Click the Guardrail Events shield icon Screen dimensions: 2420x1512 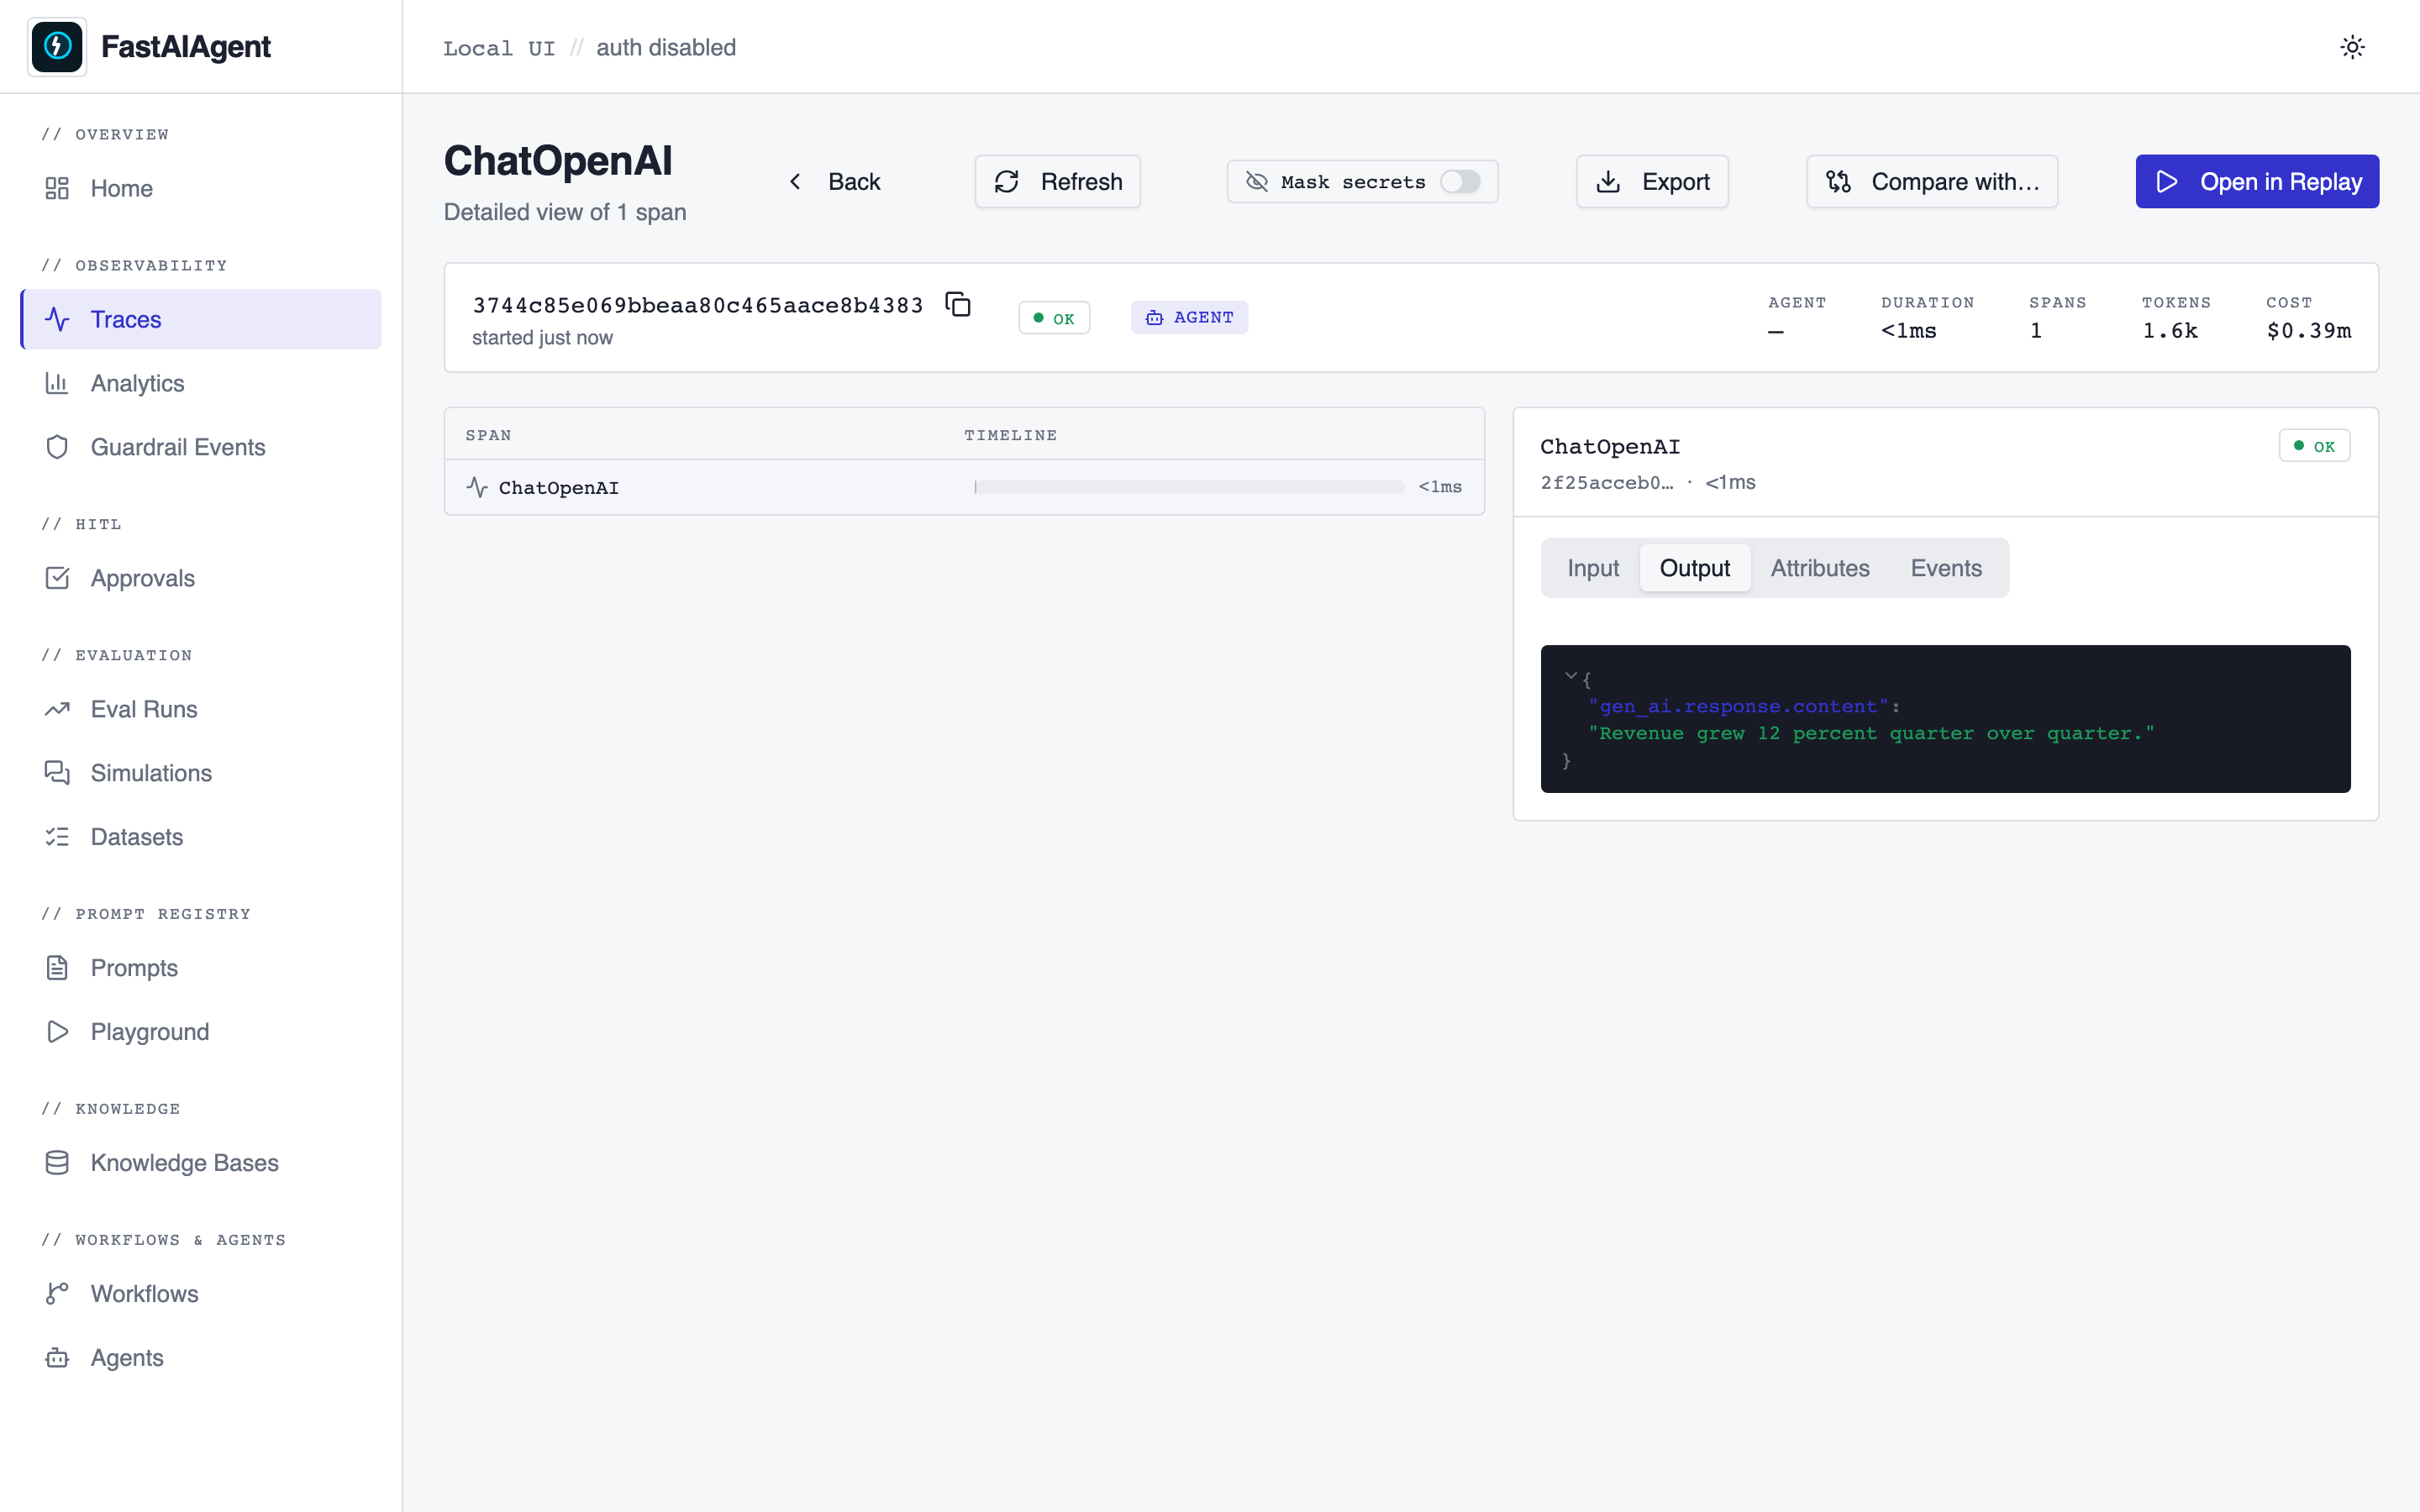pos(57,447)
